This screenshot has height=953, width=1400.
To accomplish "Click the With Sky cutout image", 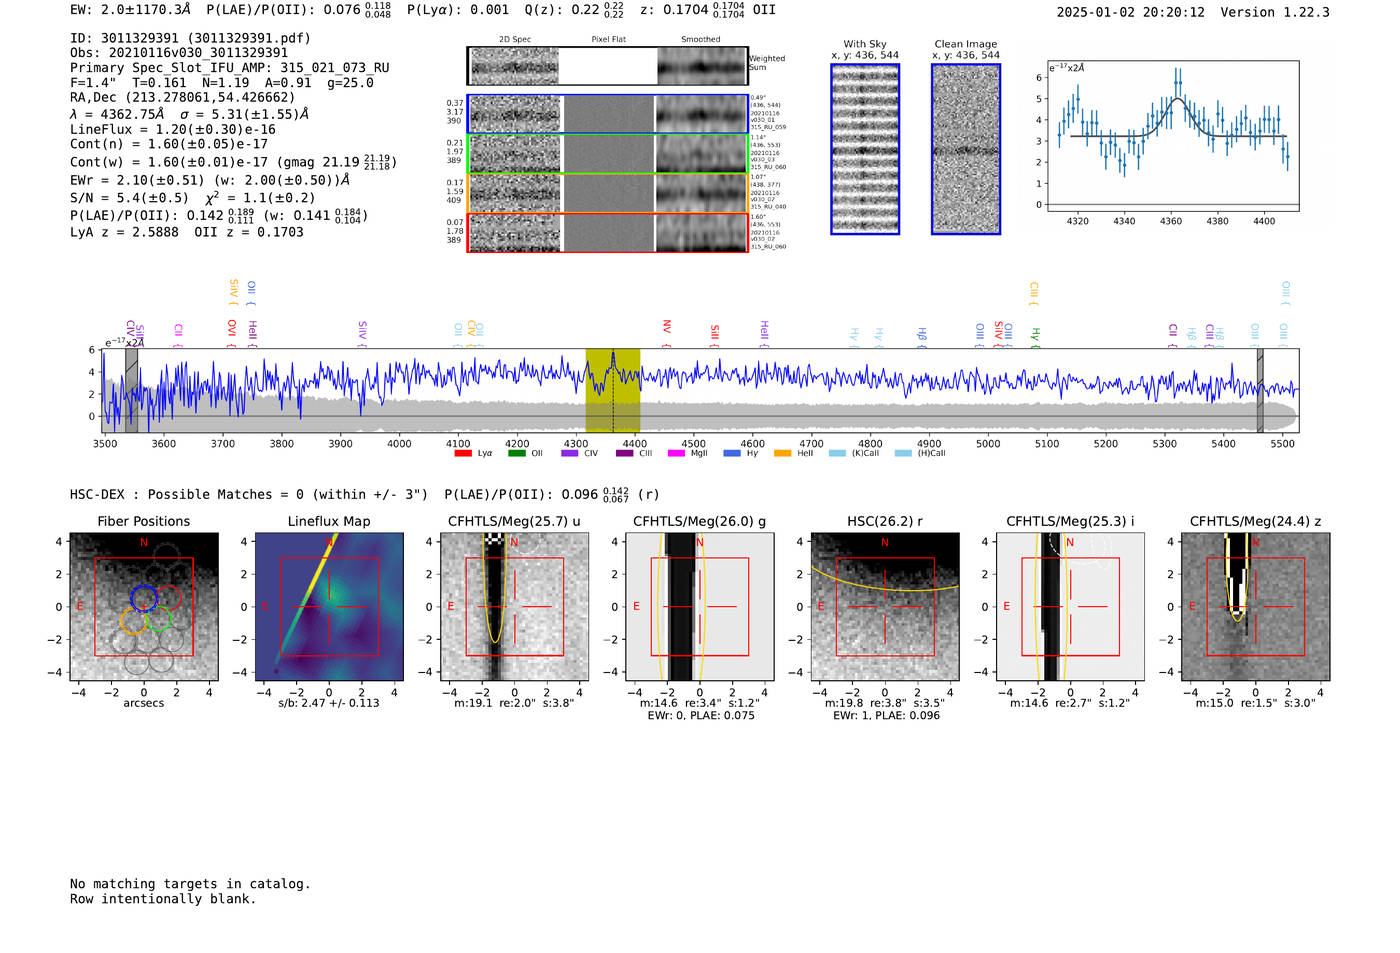I will (865, 149).
